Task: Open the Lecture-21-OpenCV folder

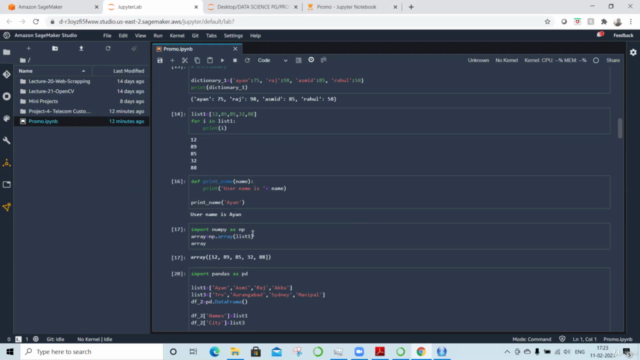Action: [82, 91]
